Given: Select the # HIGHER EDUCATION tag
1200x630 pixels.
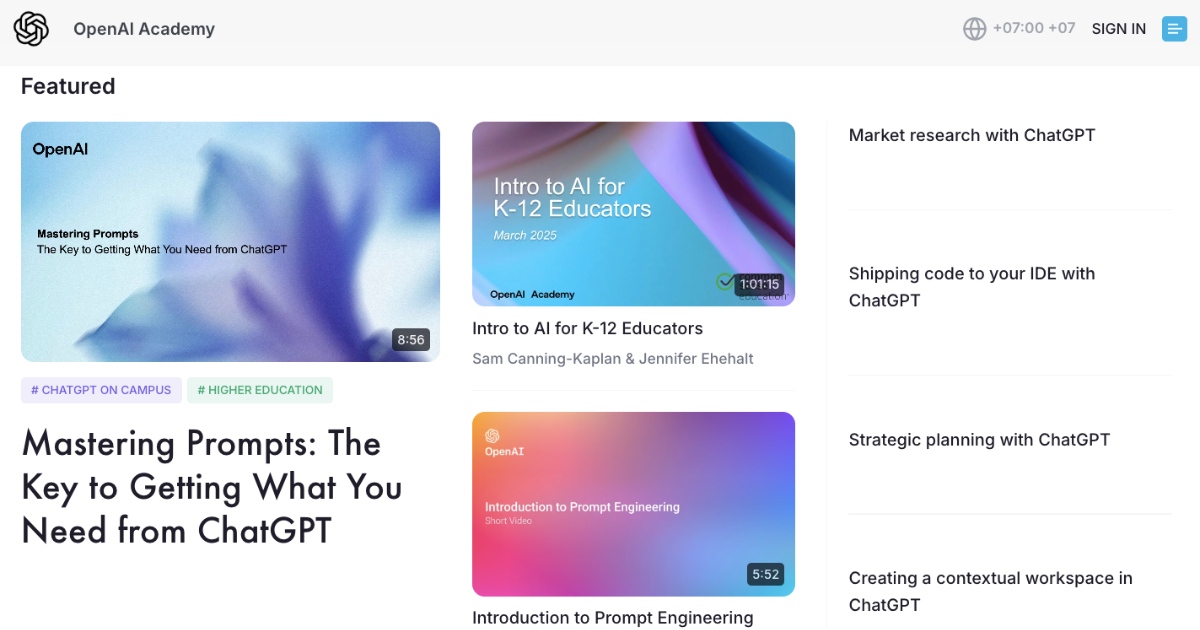Looking at the screenshot, I should click(260, 390).
